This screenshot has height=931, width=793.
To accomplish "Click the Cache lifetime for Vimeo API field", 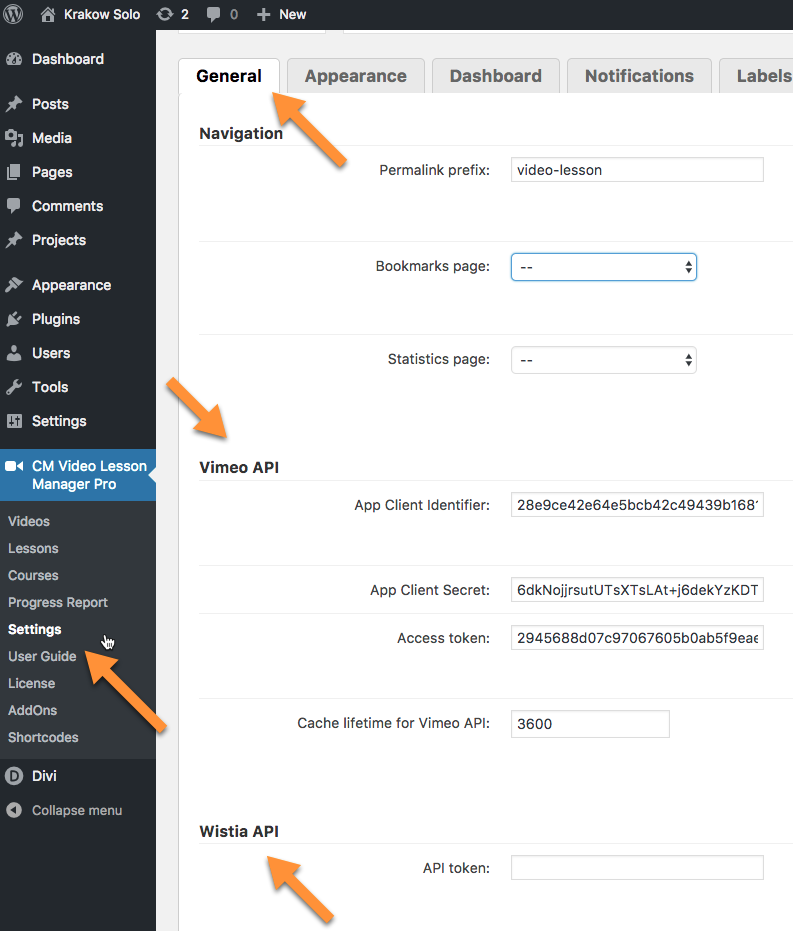I will pyautogui.click(x=590, y=724).
